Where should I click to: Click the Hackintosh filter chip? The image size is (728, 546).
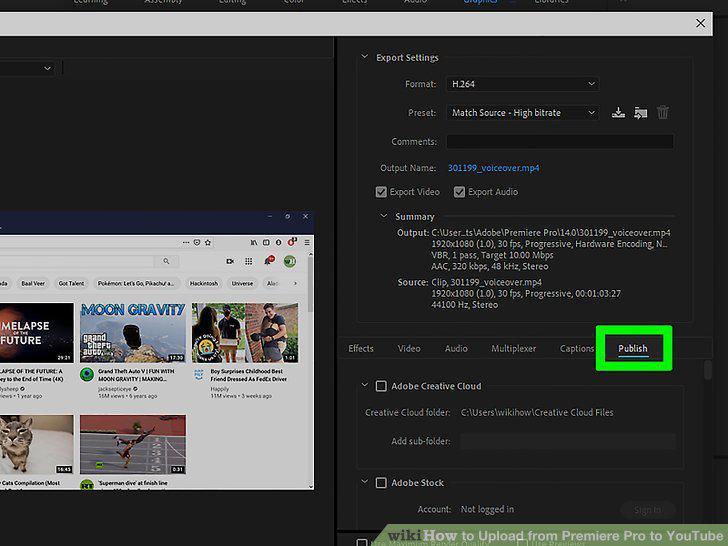pyautogui.click(x=204, y=283)
